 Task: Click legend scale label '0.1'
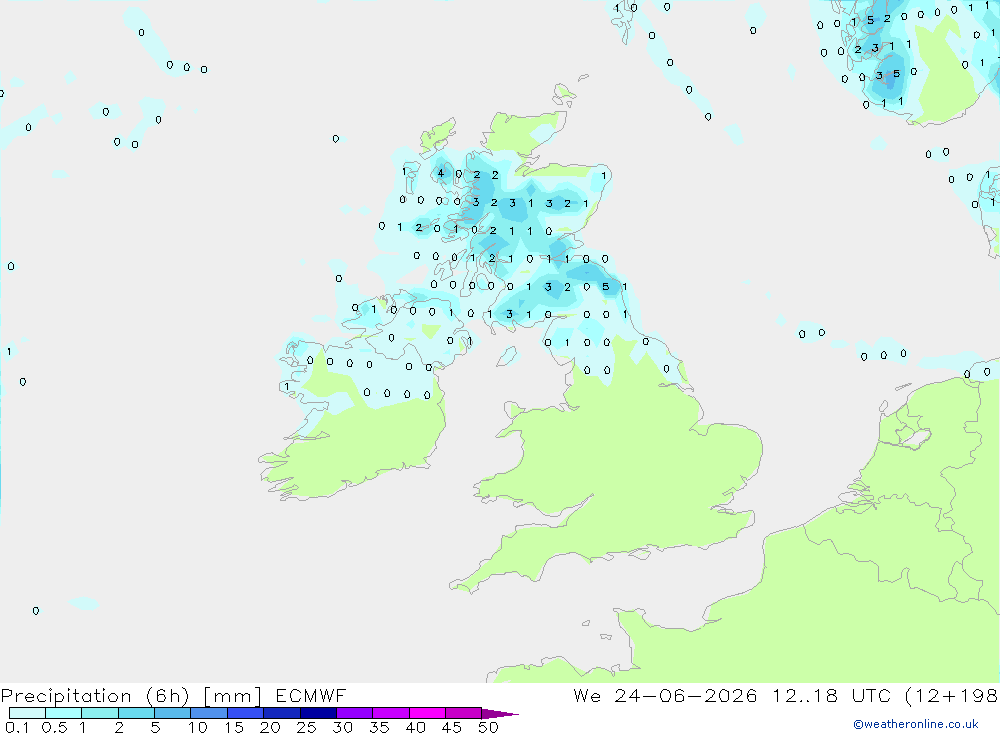point(17,727)
